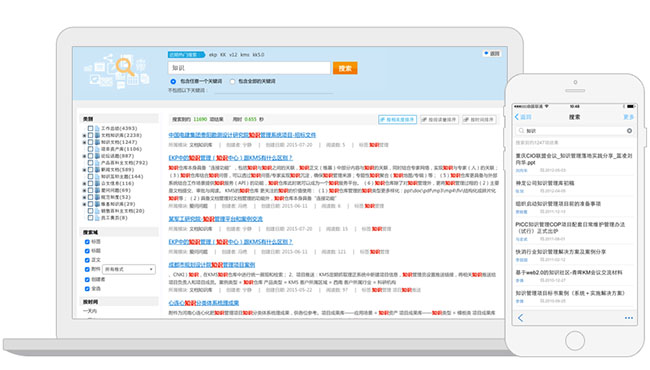650x370 pixels.
Task: Tap the three-dot more icon on phone bottom bar
Action: click(x=628, y=318)
